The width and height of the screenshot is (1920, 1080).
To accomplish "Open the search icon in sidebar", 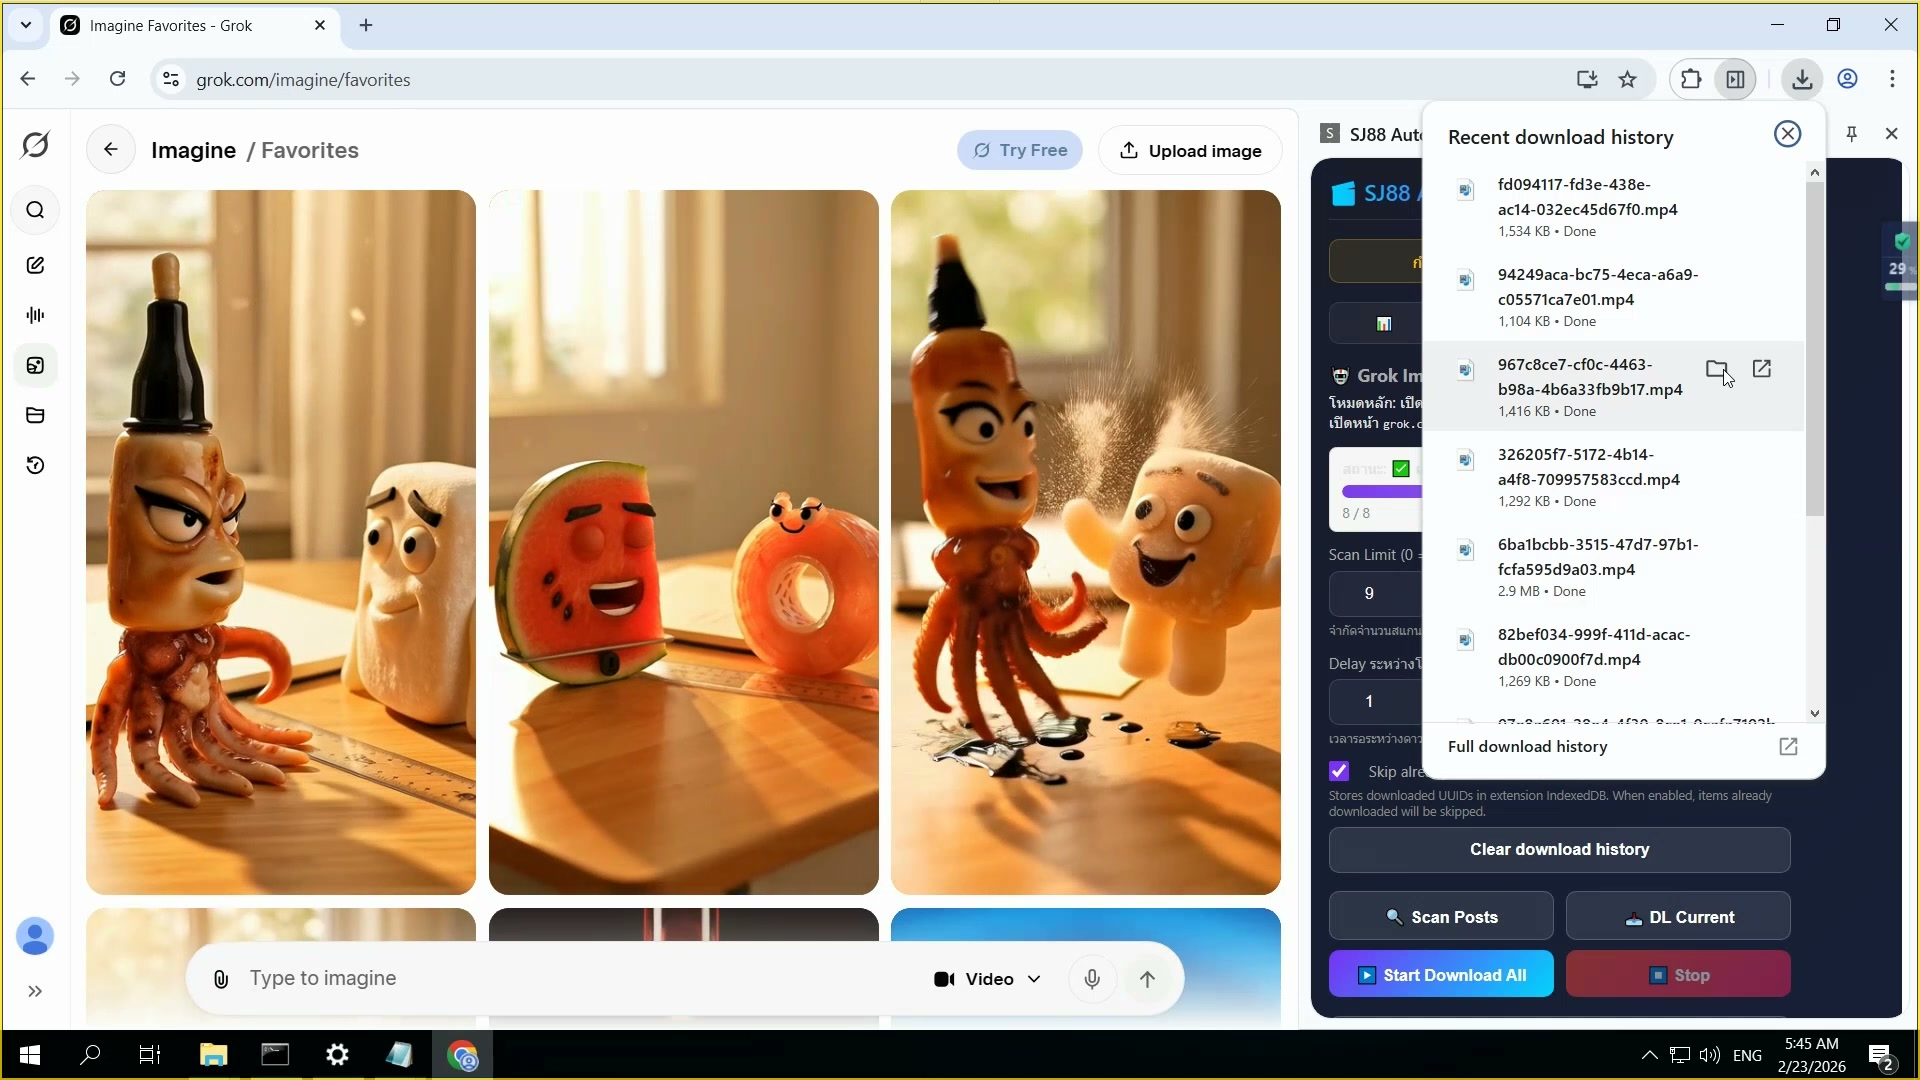I will [35, 210].
